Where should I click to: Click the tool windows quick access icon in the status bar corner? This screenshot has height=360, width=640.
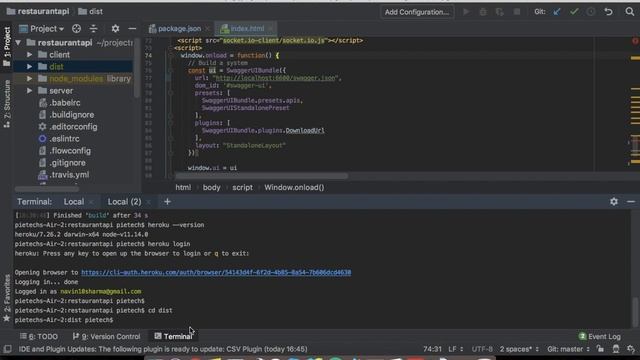tap(7, 349)
